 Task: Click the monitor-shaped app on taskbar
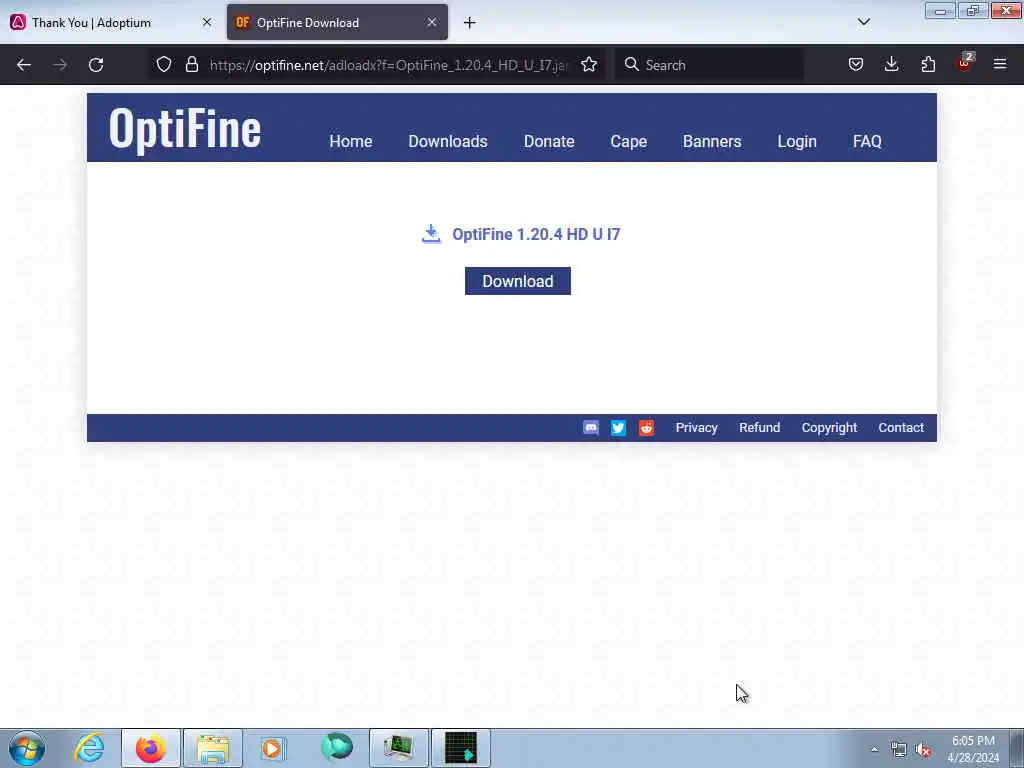398,748
